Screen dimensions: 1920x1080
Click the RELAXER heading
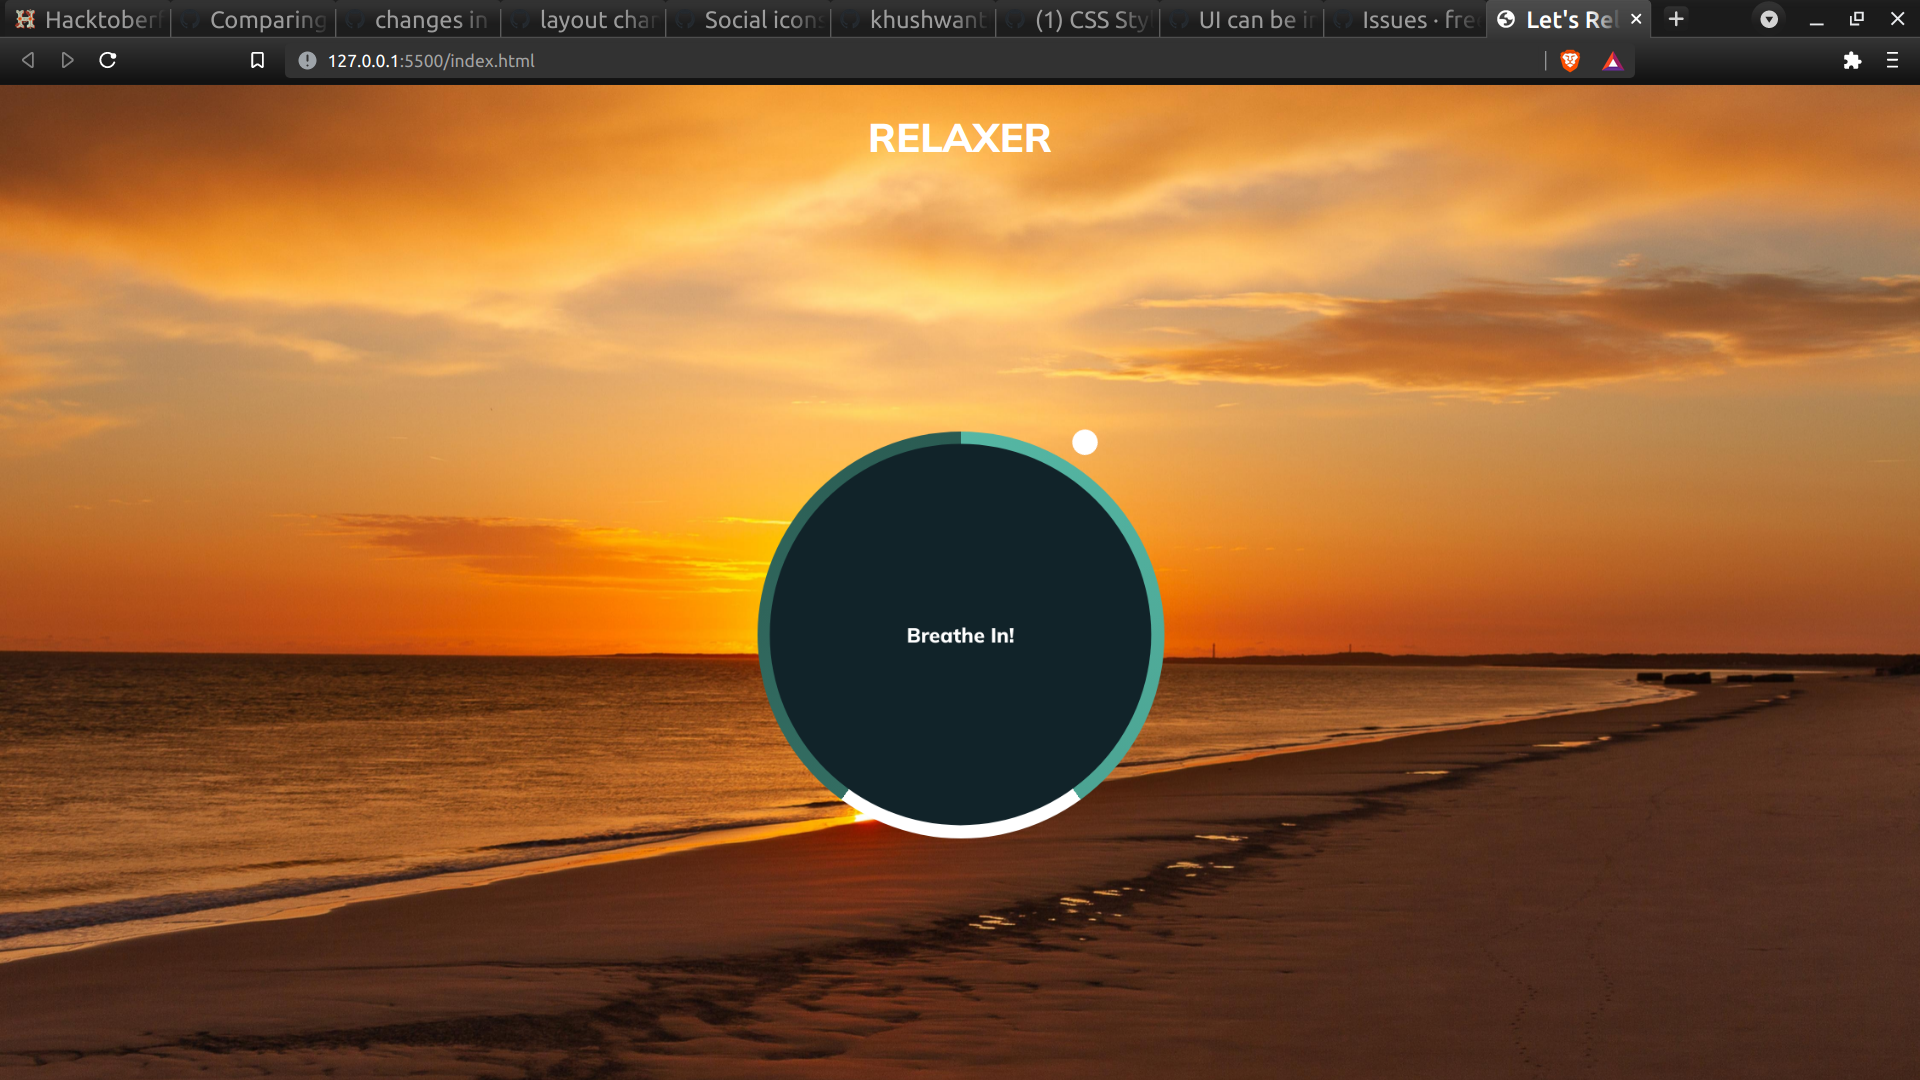(959, 139)
